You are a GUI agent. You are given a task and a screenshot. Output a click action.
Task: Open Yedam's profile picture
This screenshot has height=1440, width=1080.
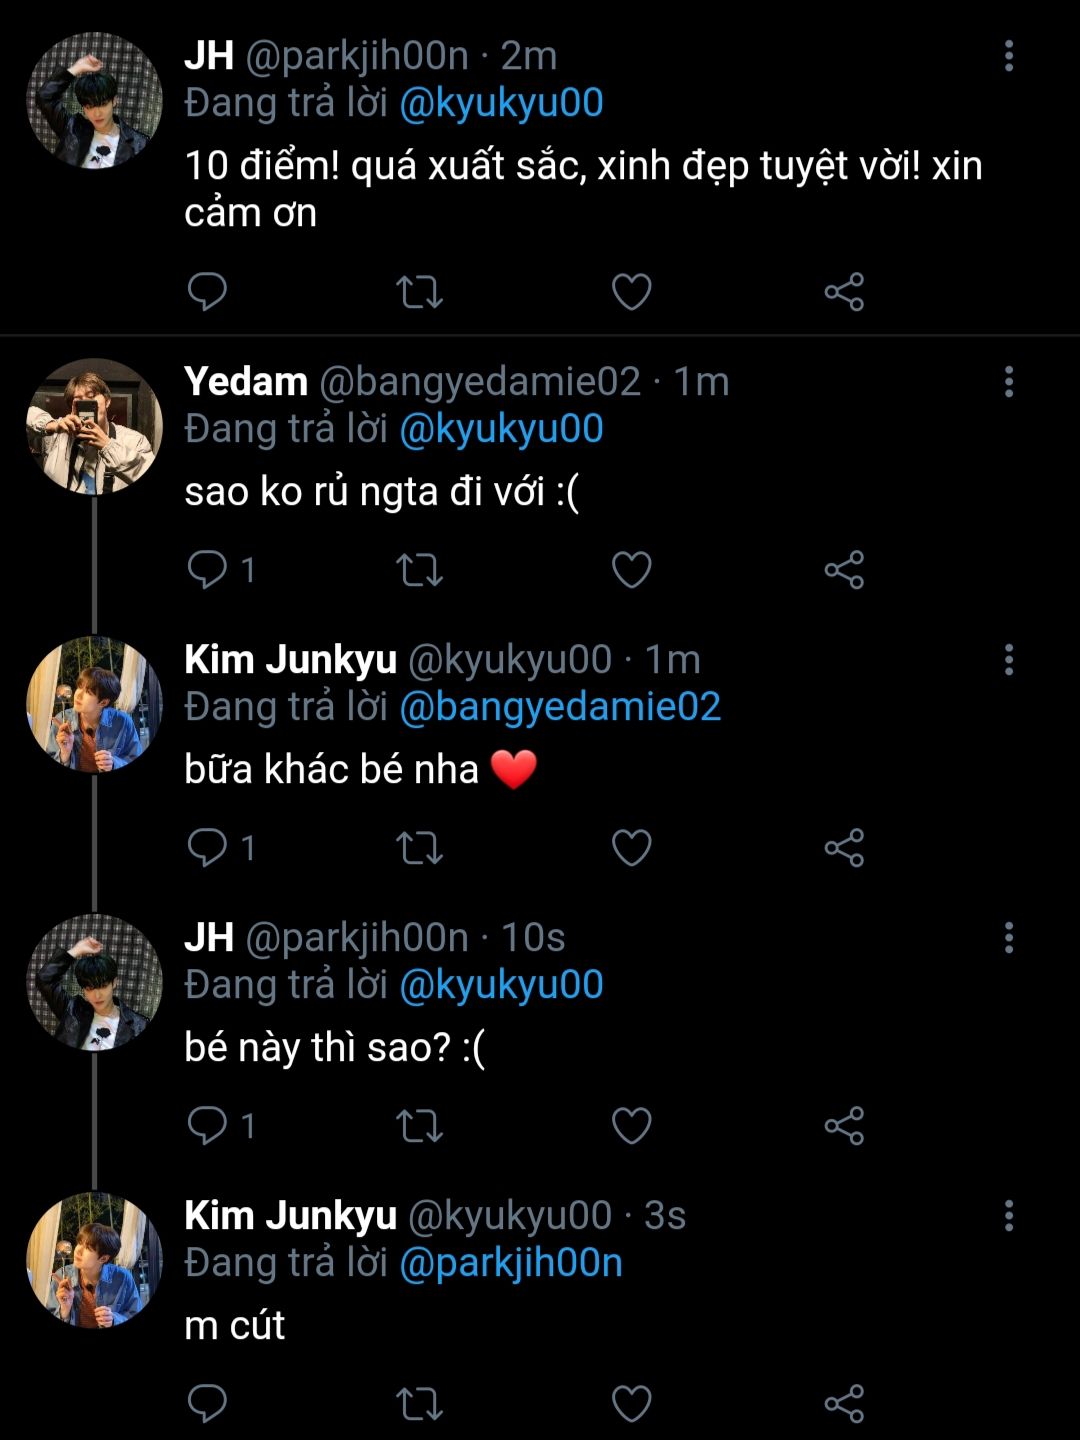(94, 427)
